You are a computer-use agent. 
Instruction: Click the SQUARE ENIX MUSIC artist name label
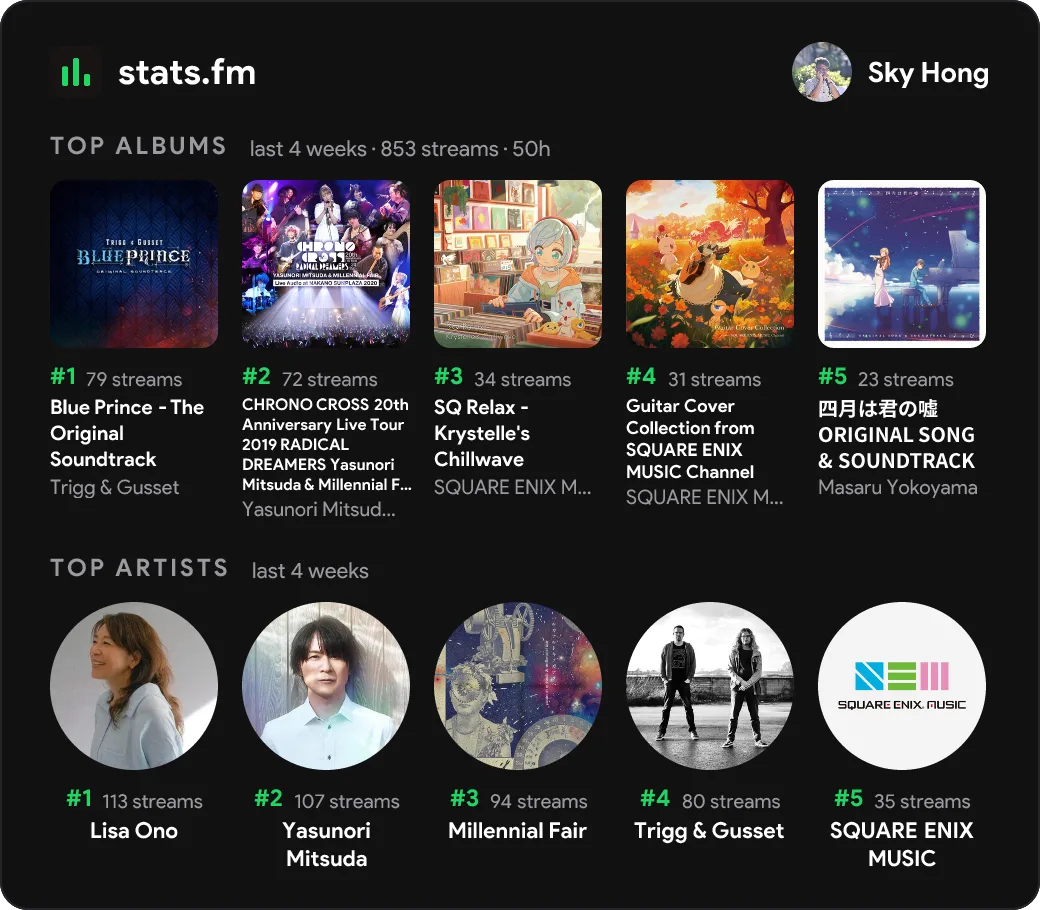902,844
